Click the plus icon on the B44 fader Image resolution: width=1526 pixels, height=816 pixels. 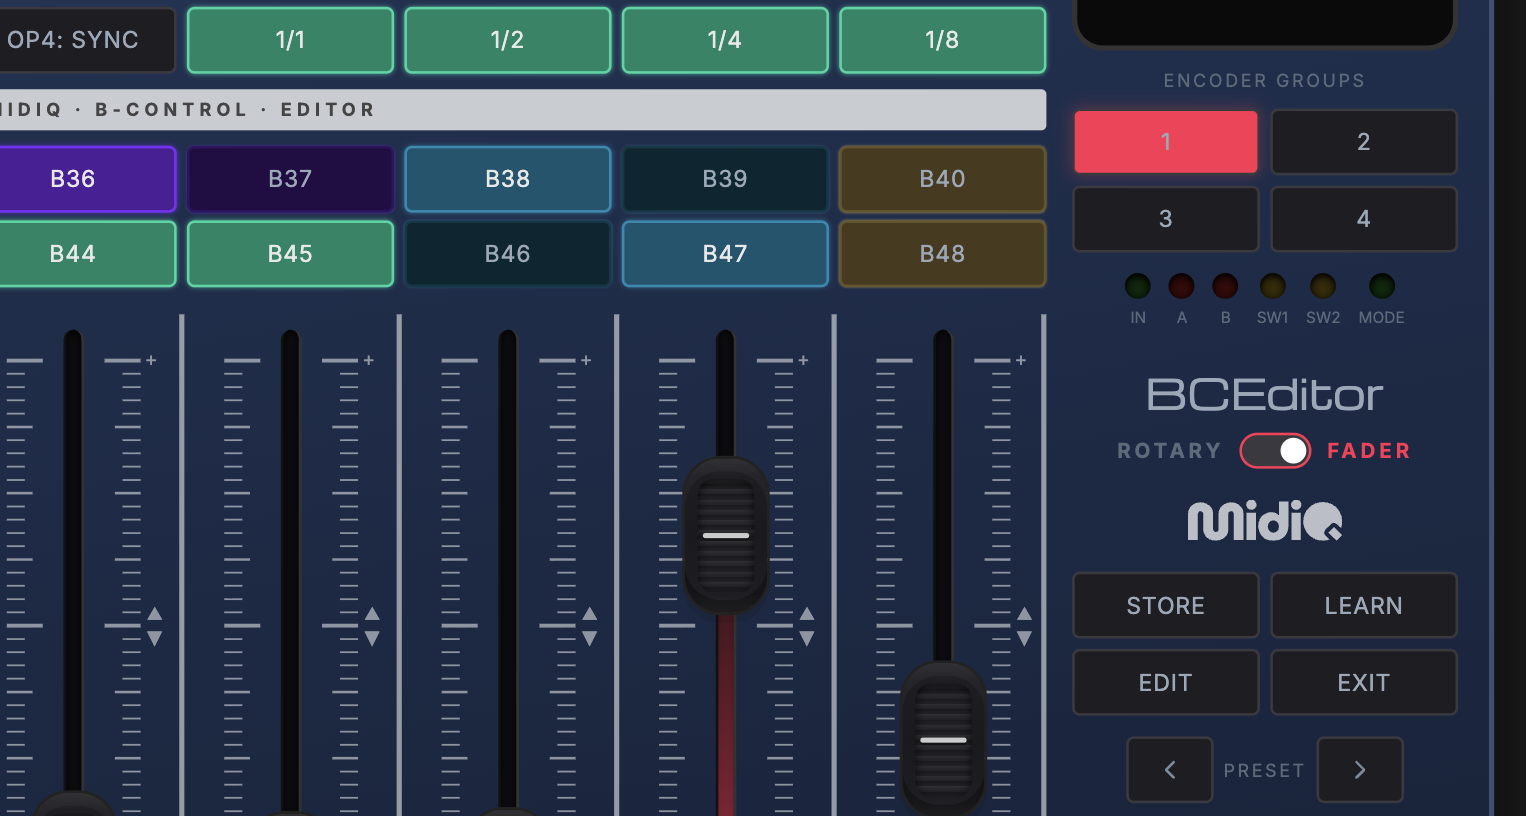pos(151,360)
